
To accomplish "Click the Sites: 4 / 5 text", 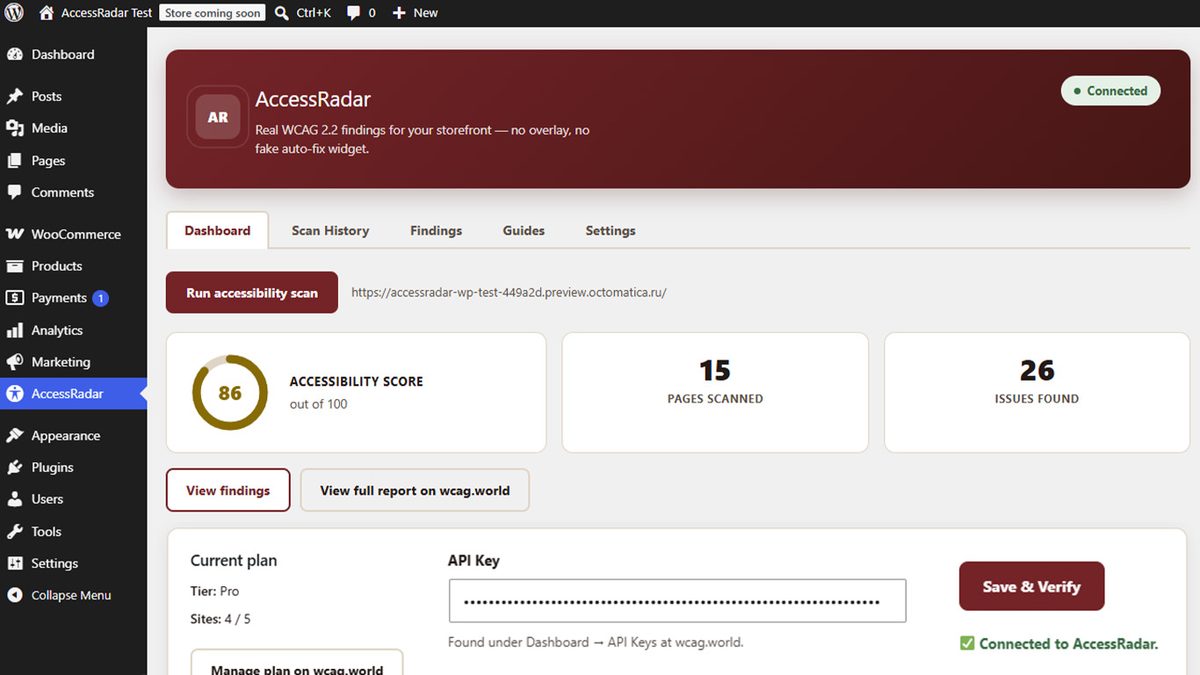I will click(221, 619).
